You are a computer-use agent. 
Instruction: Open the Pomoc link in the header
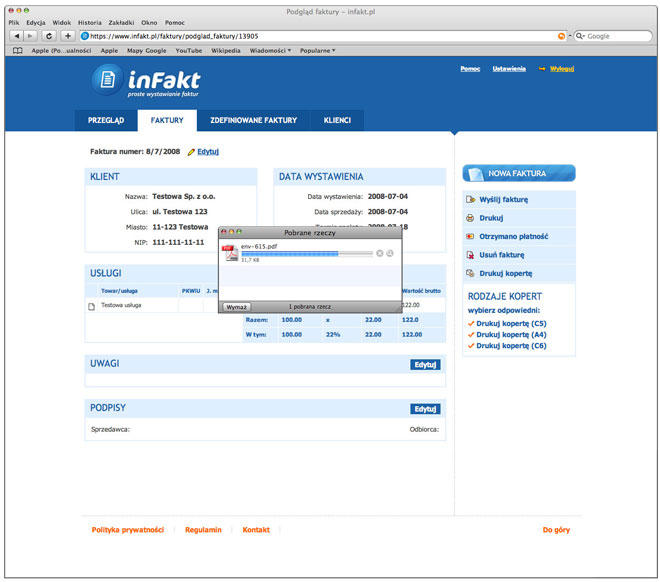coord(470,69)
